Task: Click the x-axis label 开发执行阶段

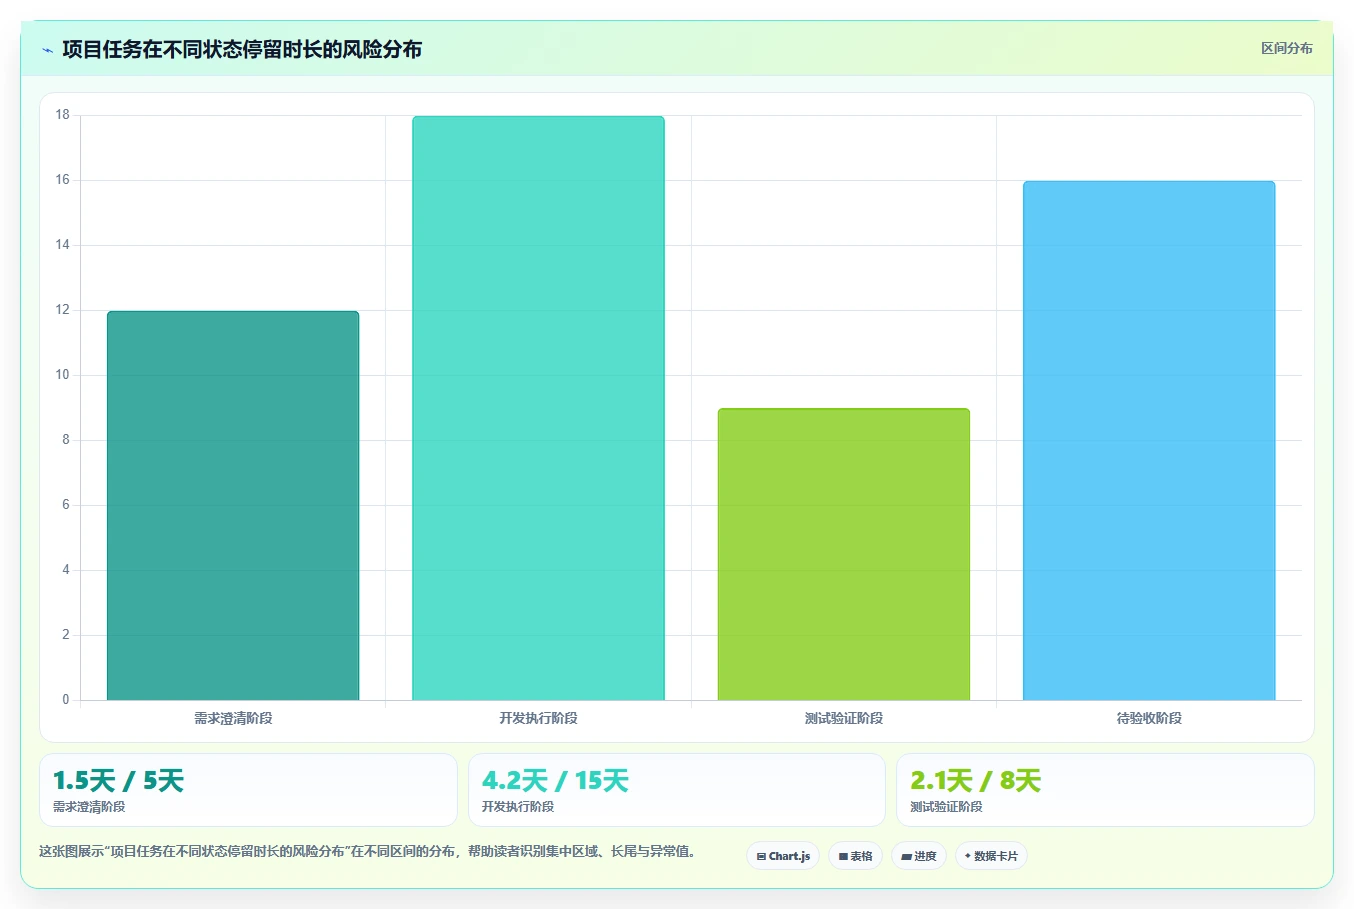Action: coord(538,718)
